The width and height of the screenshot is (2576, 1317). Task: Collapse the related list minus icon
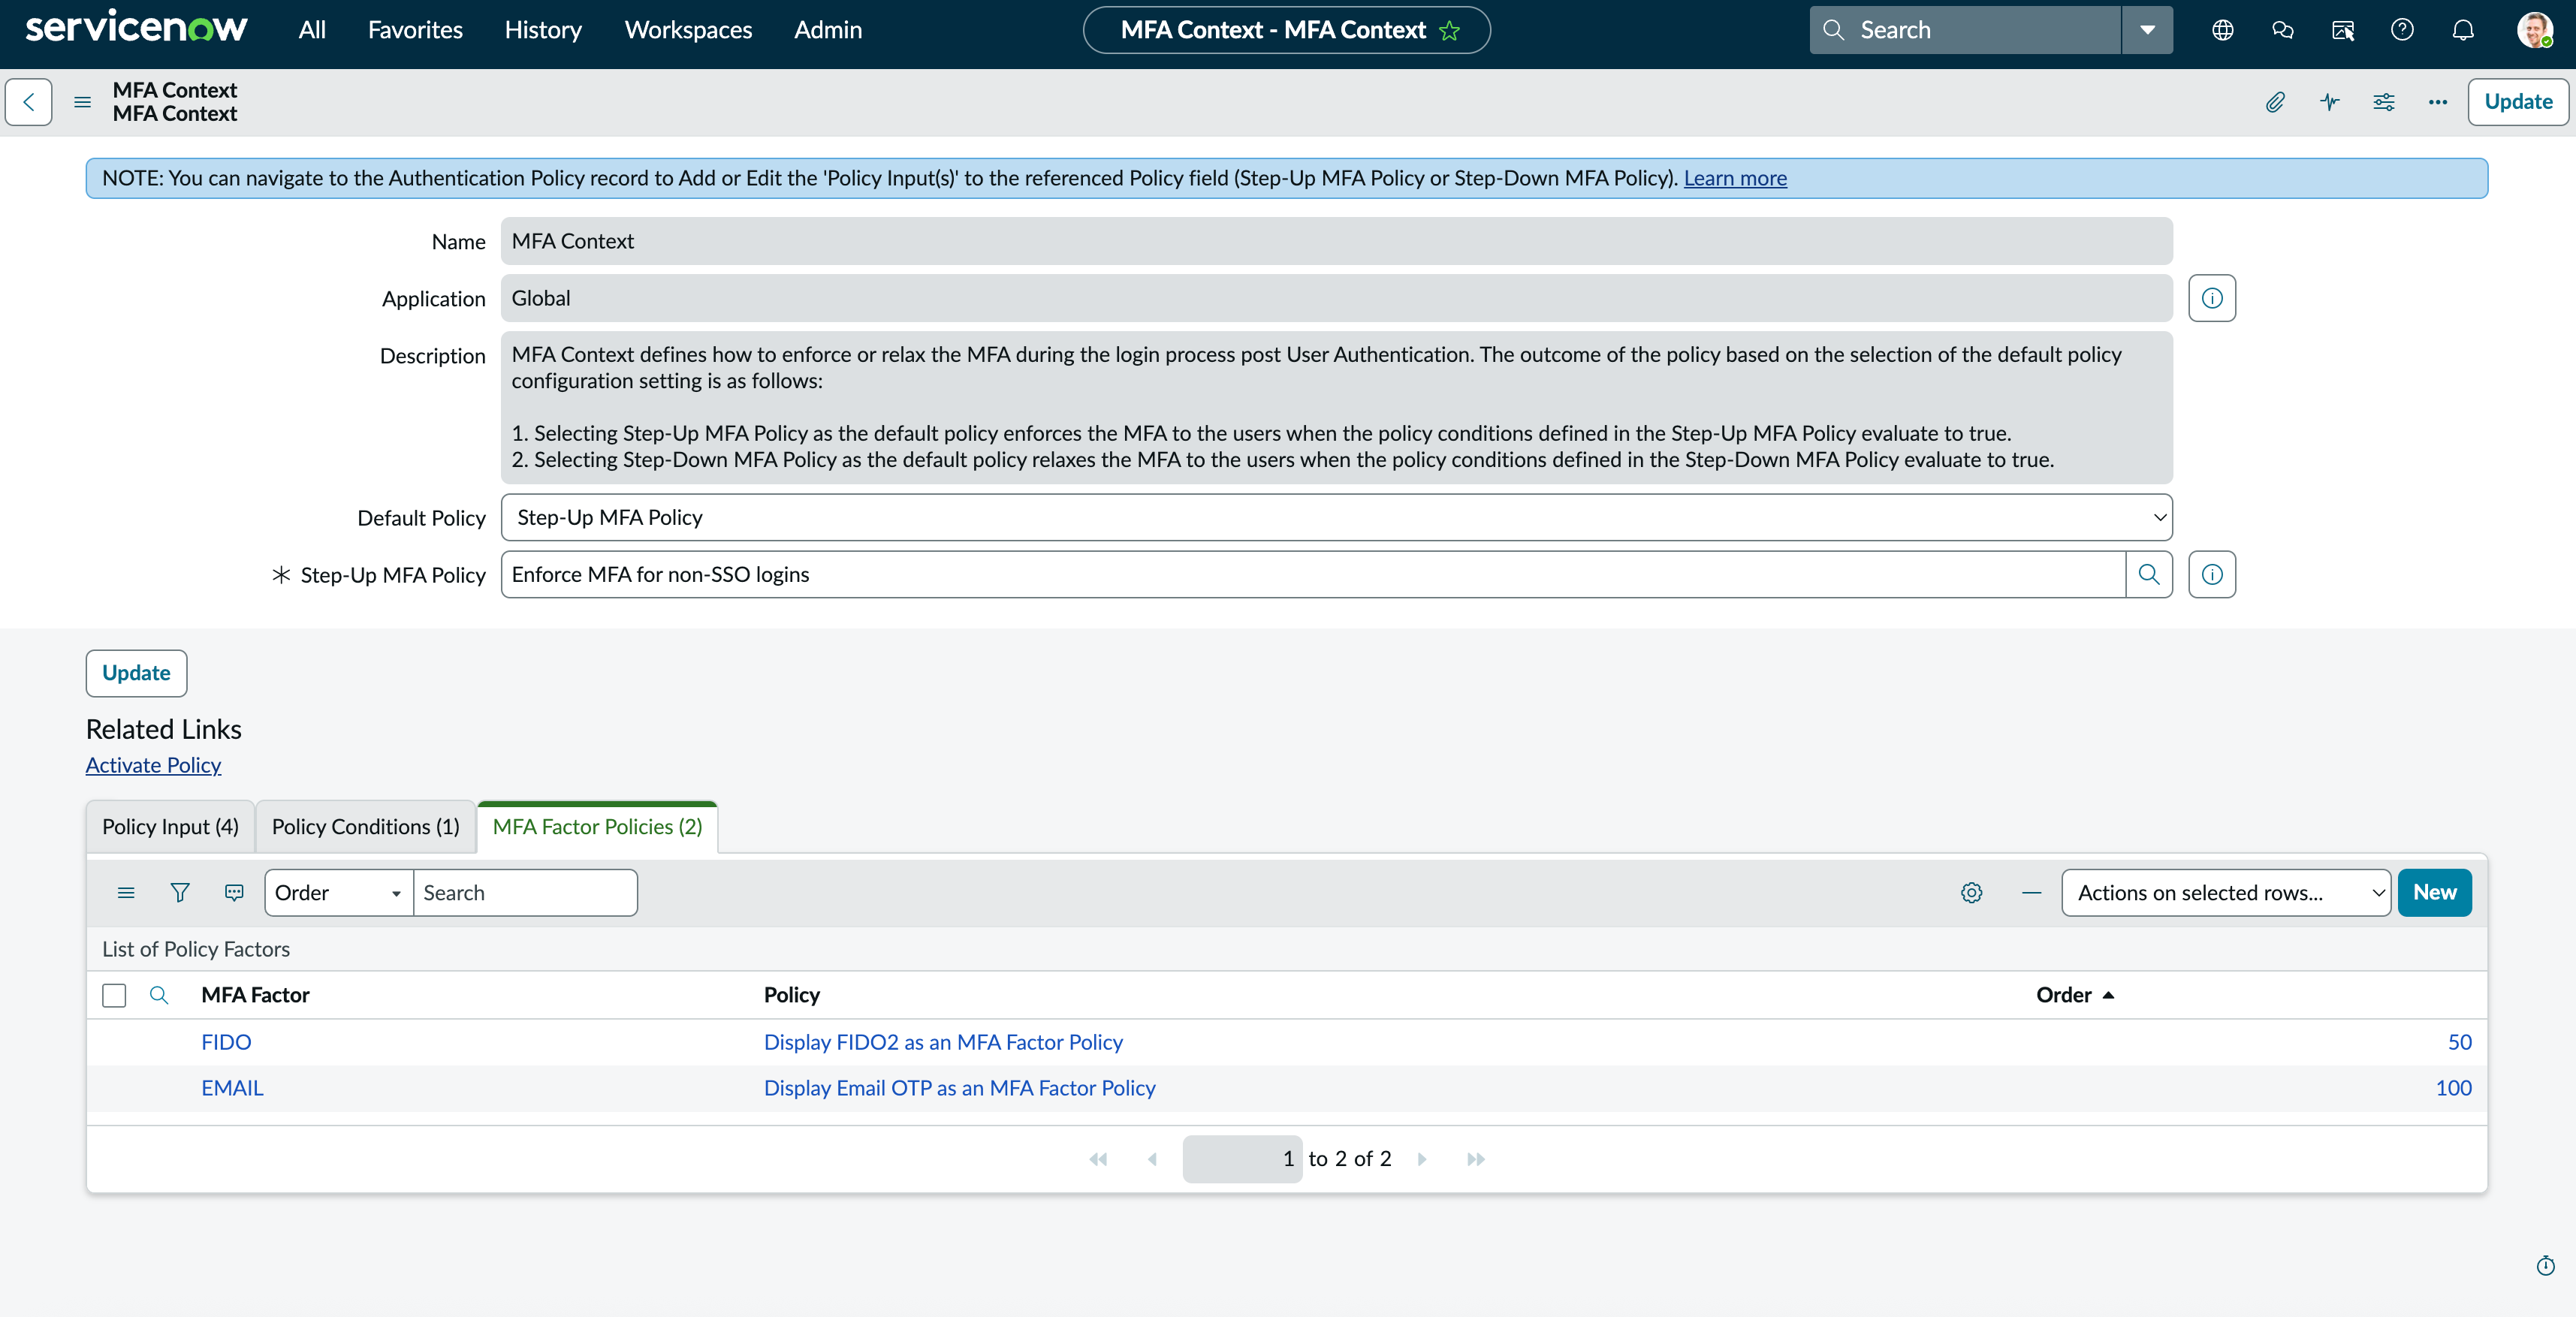pos(2031,893)
